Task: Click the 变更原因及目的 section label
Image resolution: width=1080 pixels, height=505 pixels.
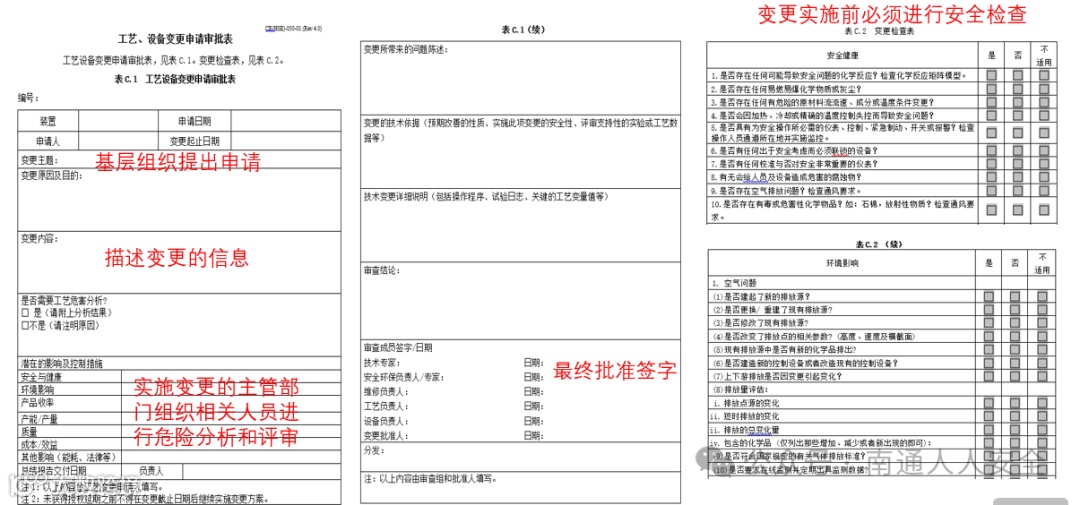Action: (x=52, y=176)
